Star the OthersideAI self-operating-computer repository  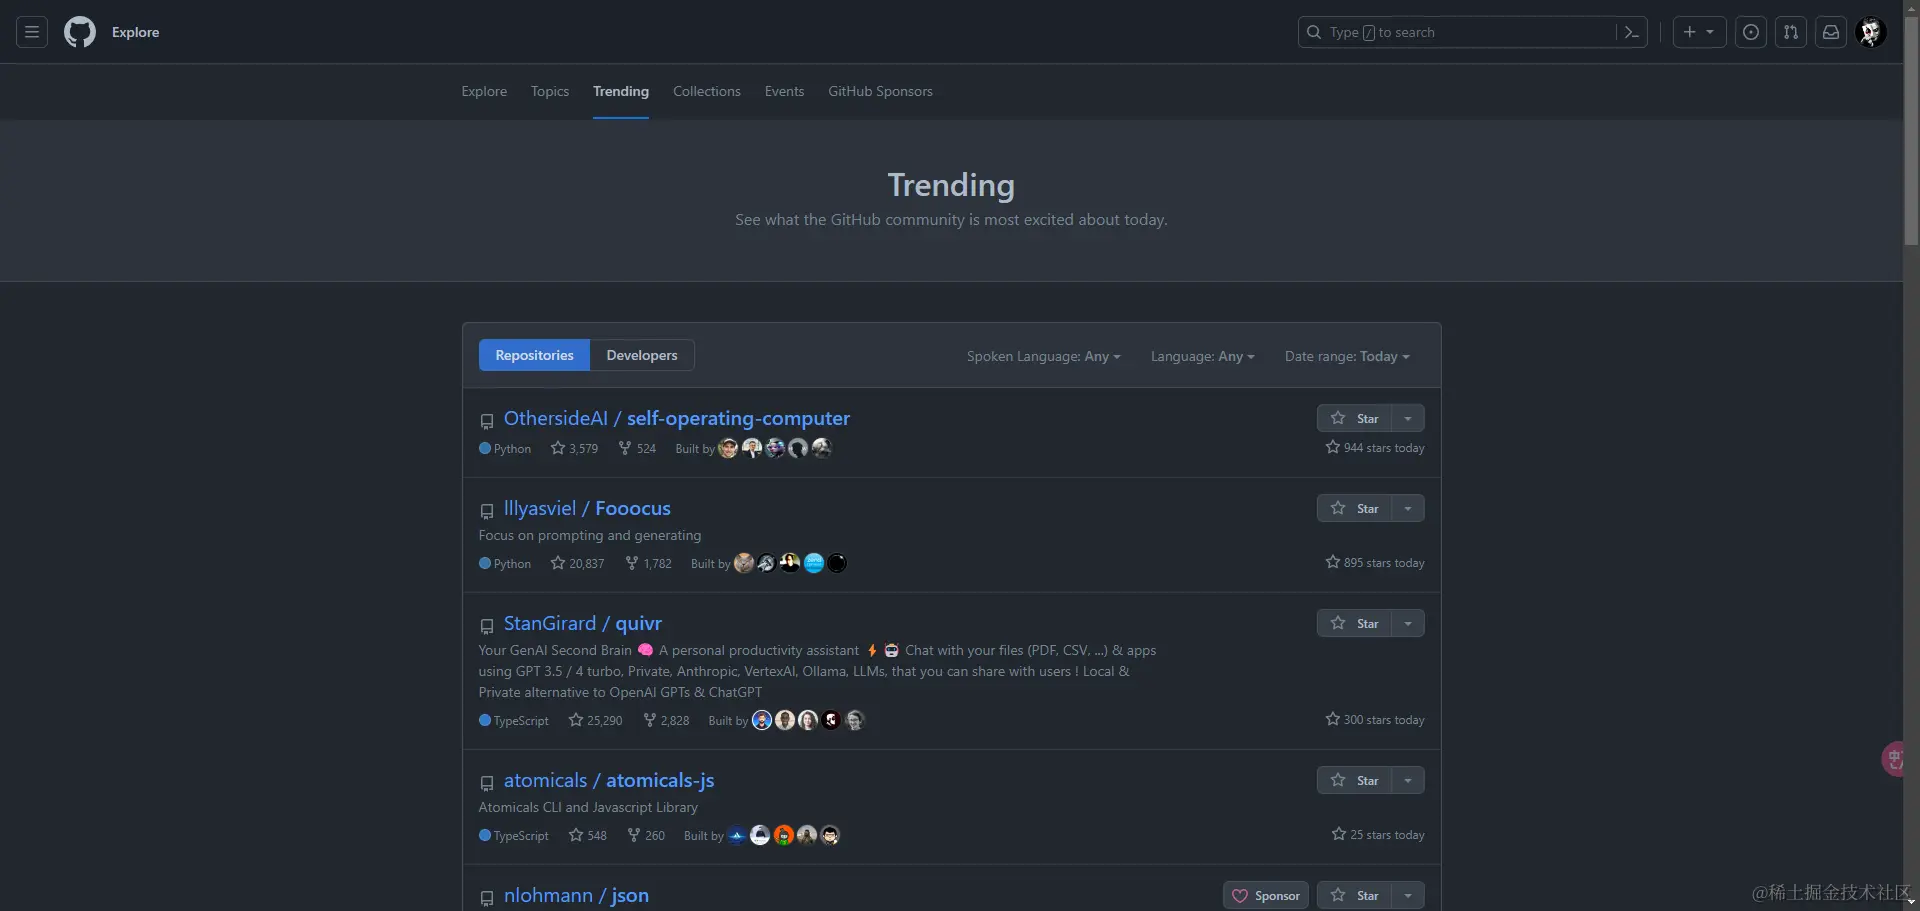tap(1354, 418)
